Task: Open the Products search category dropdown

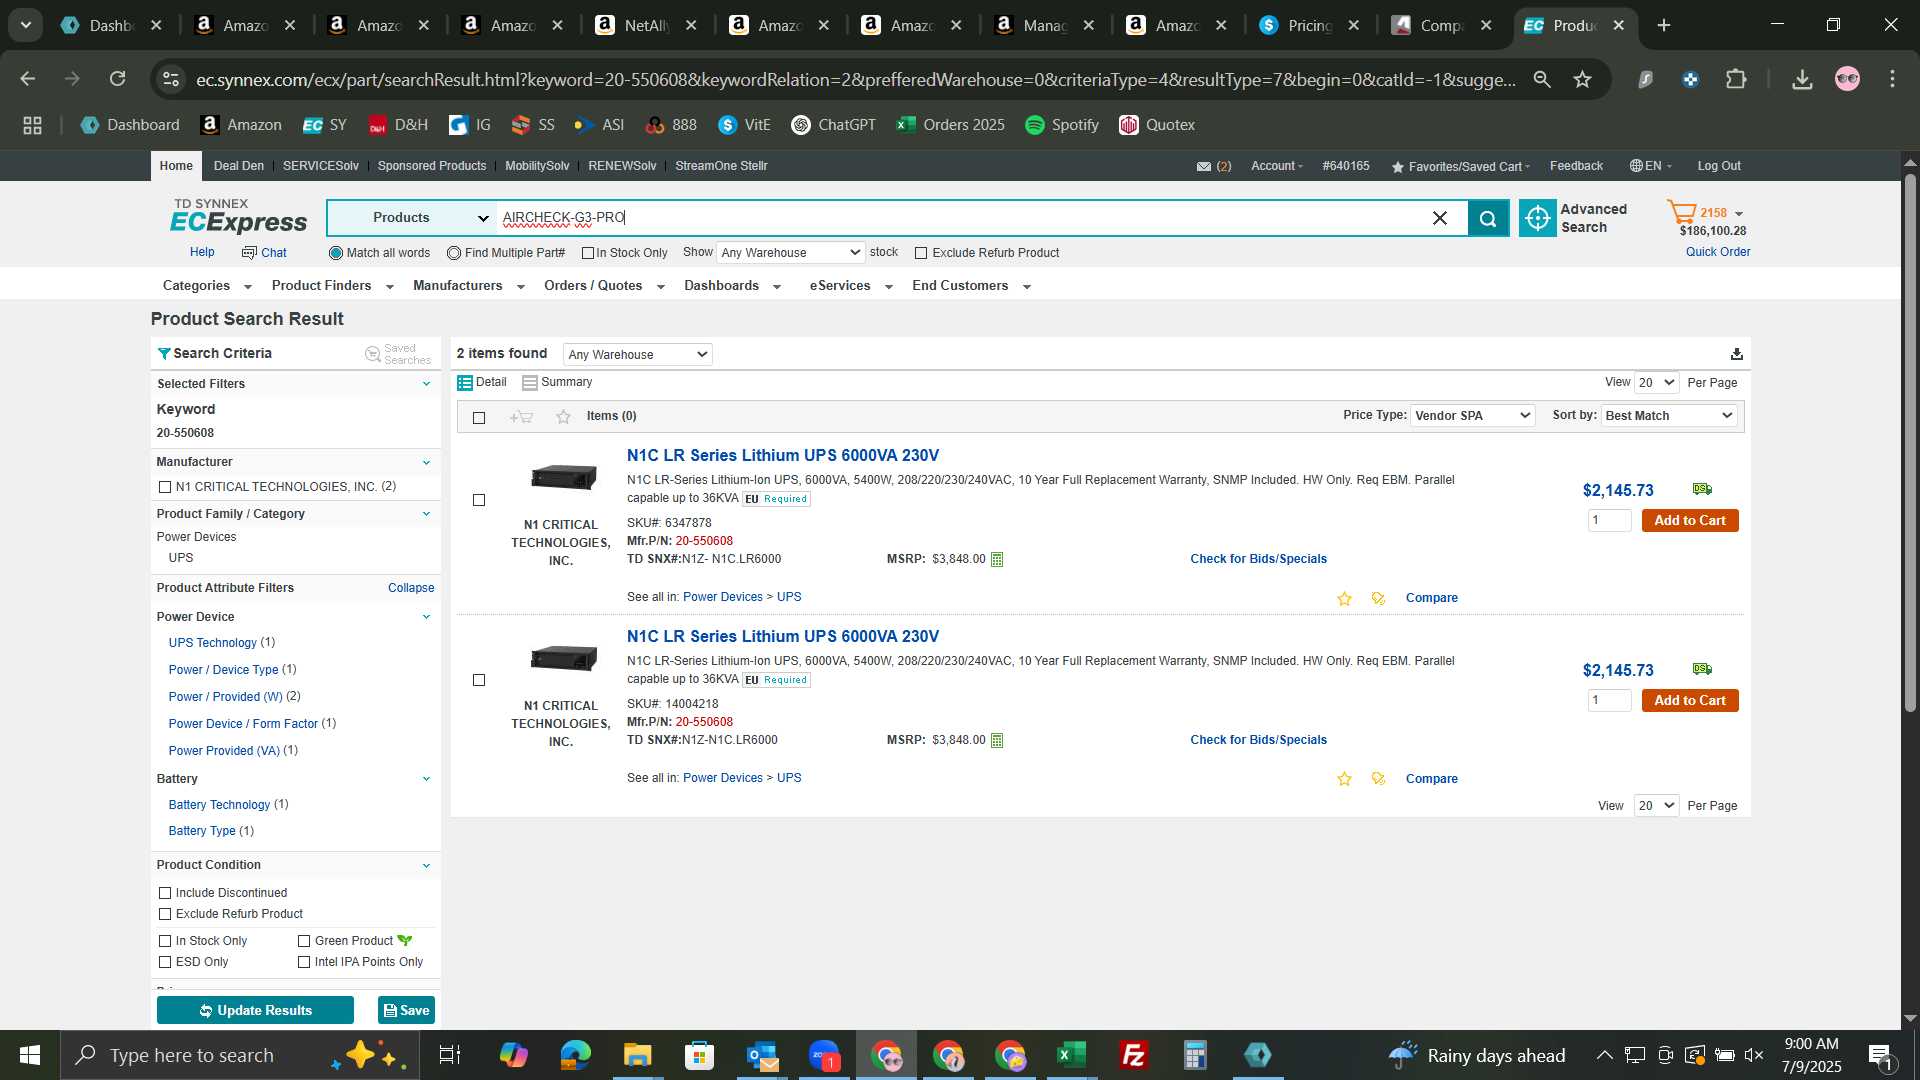Action: [x=413, y=218]
